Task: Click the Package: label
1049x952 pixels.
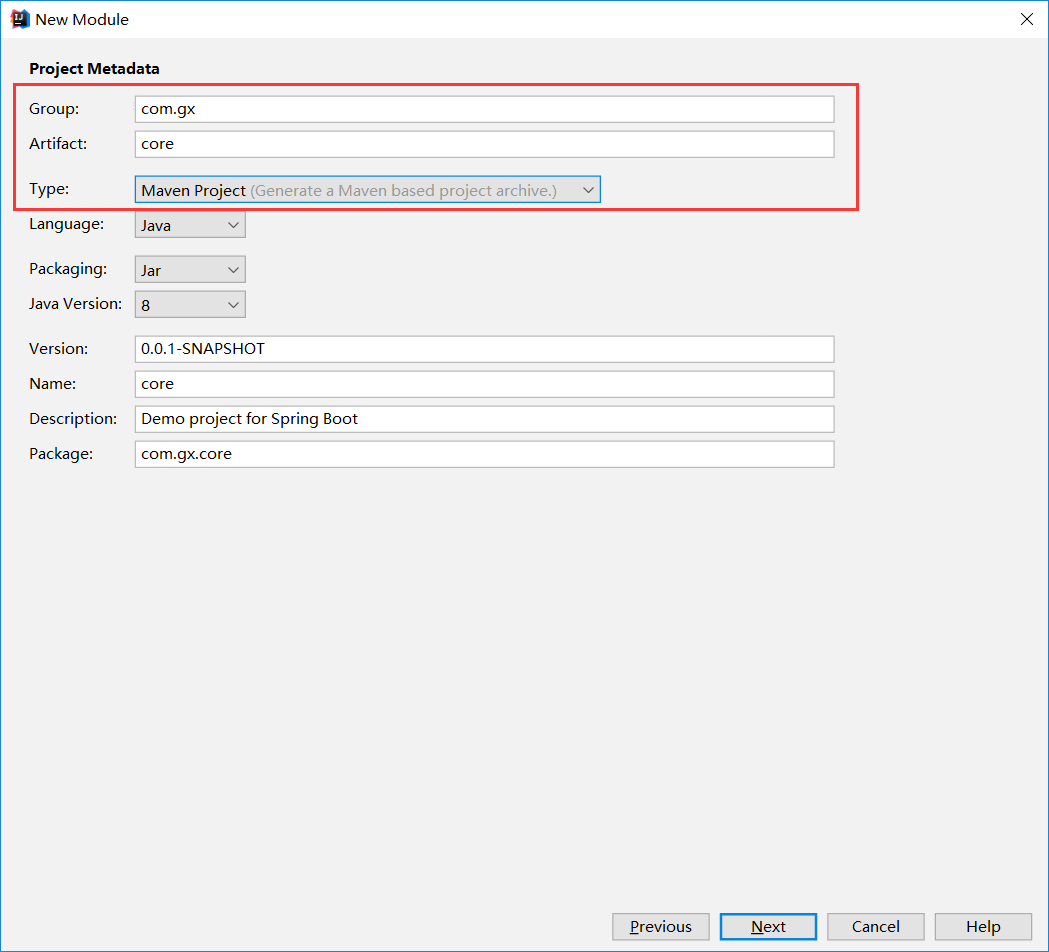Action: pyautogui.click(x=61, y=454)
